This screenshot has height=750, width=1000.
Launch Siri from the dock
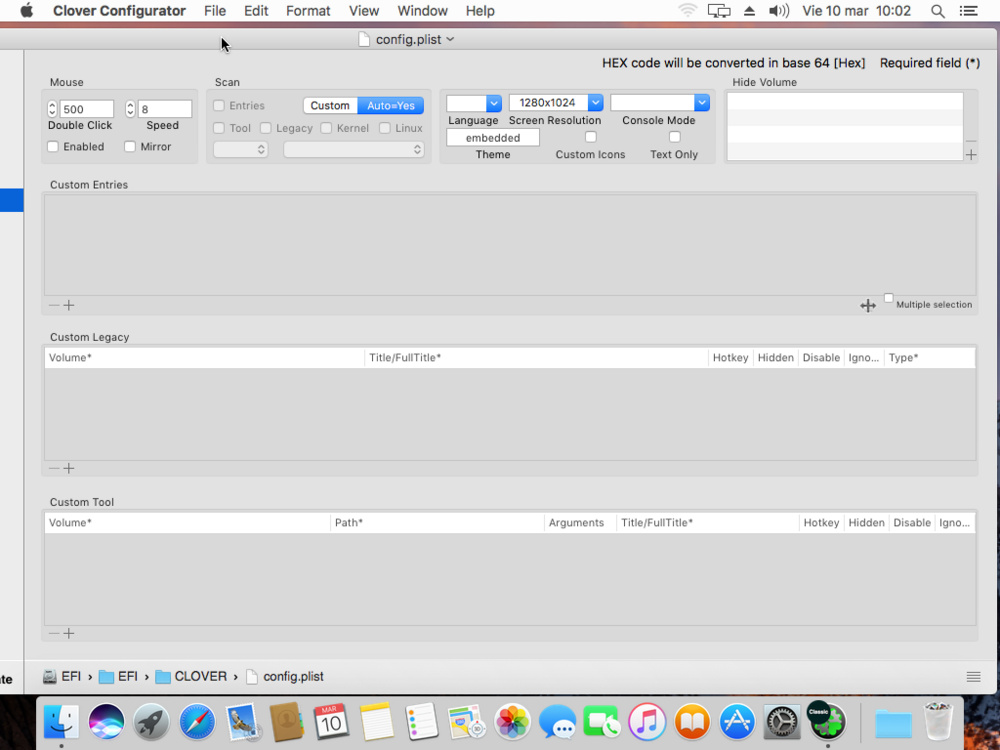(x=106, y=721)
